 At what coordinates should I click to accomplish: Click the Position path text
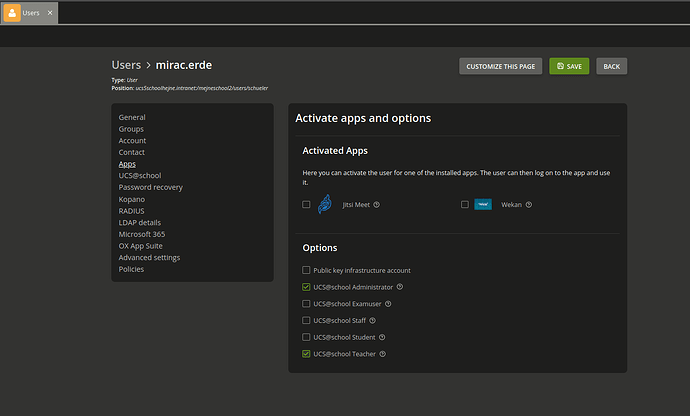202,88
